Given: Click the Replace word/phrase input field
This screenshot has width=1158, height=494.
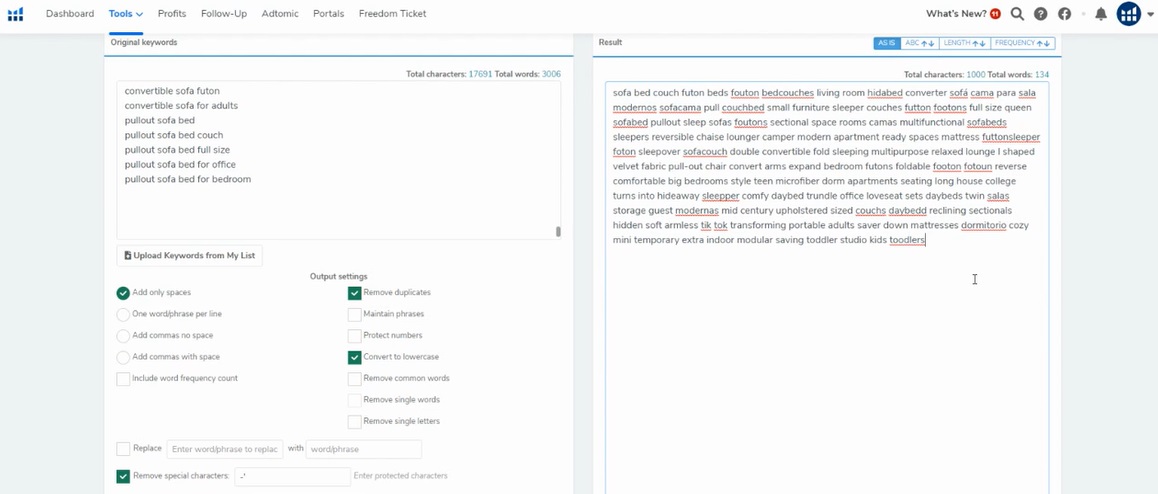Looking at the screenshot, I should (225, 449).
